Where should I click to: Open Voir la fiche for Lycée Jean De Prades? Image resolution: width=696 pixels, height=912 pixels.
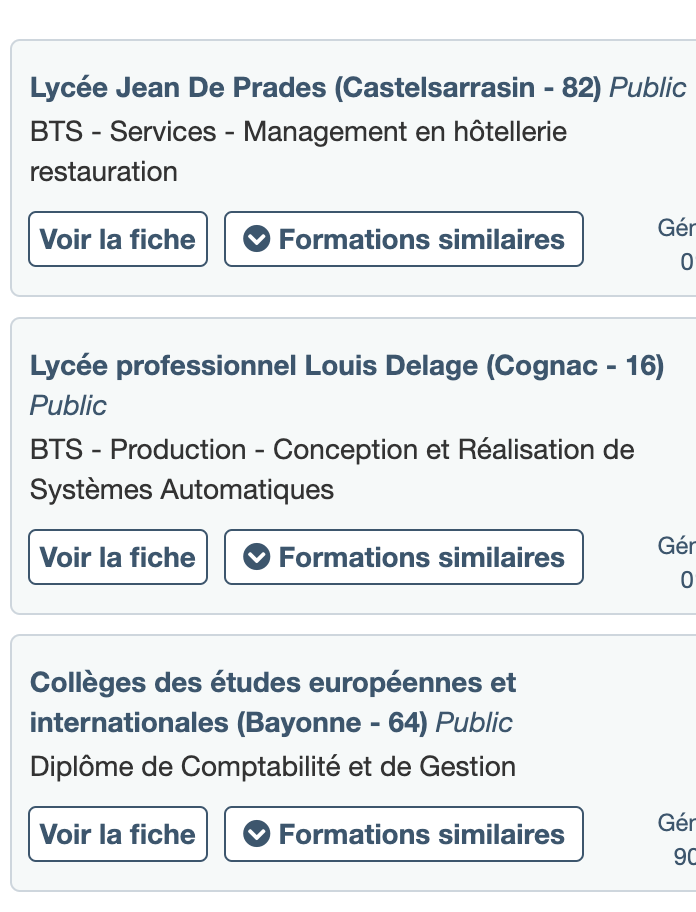click(118, 239)
